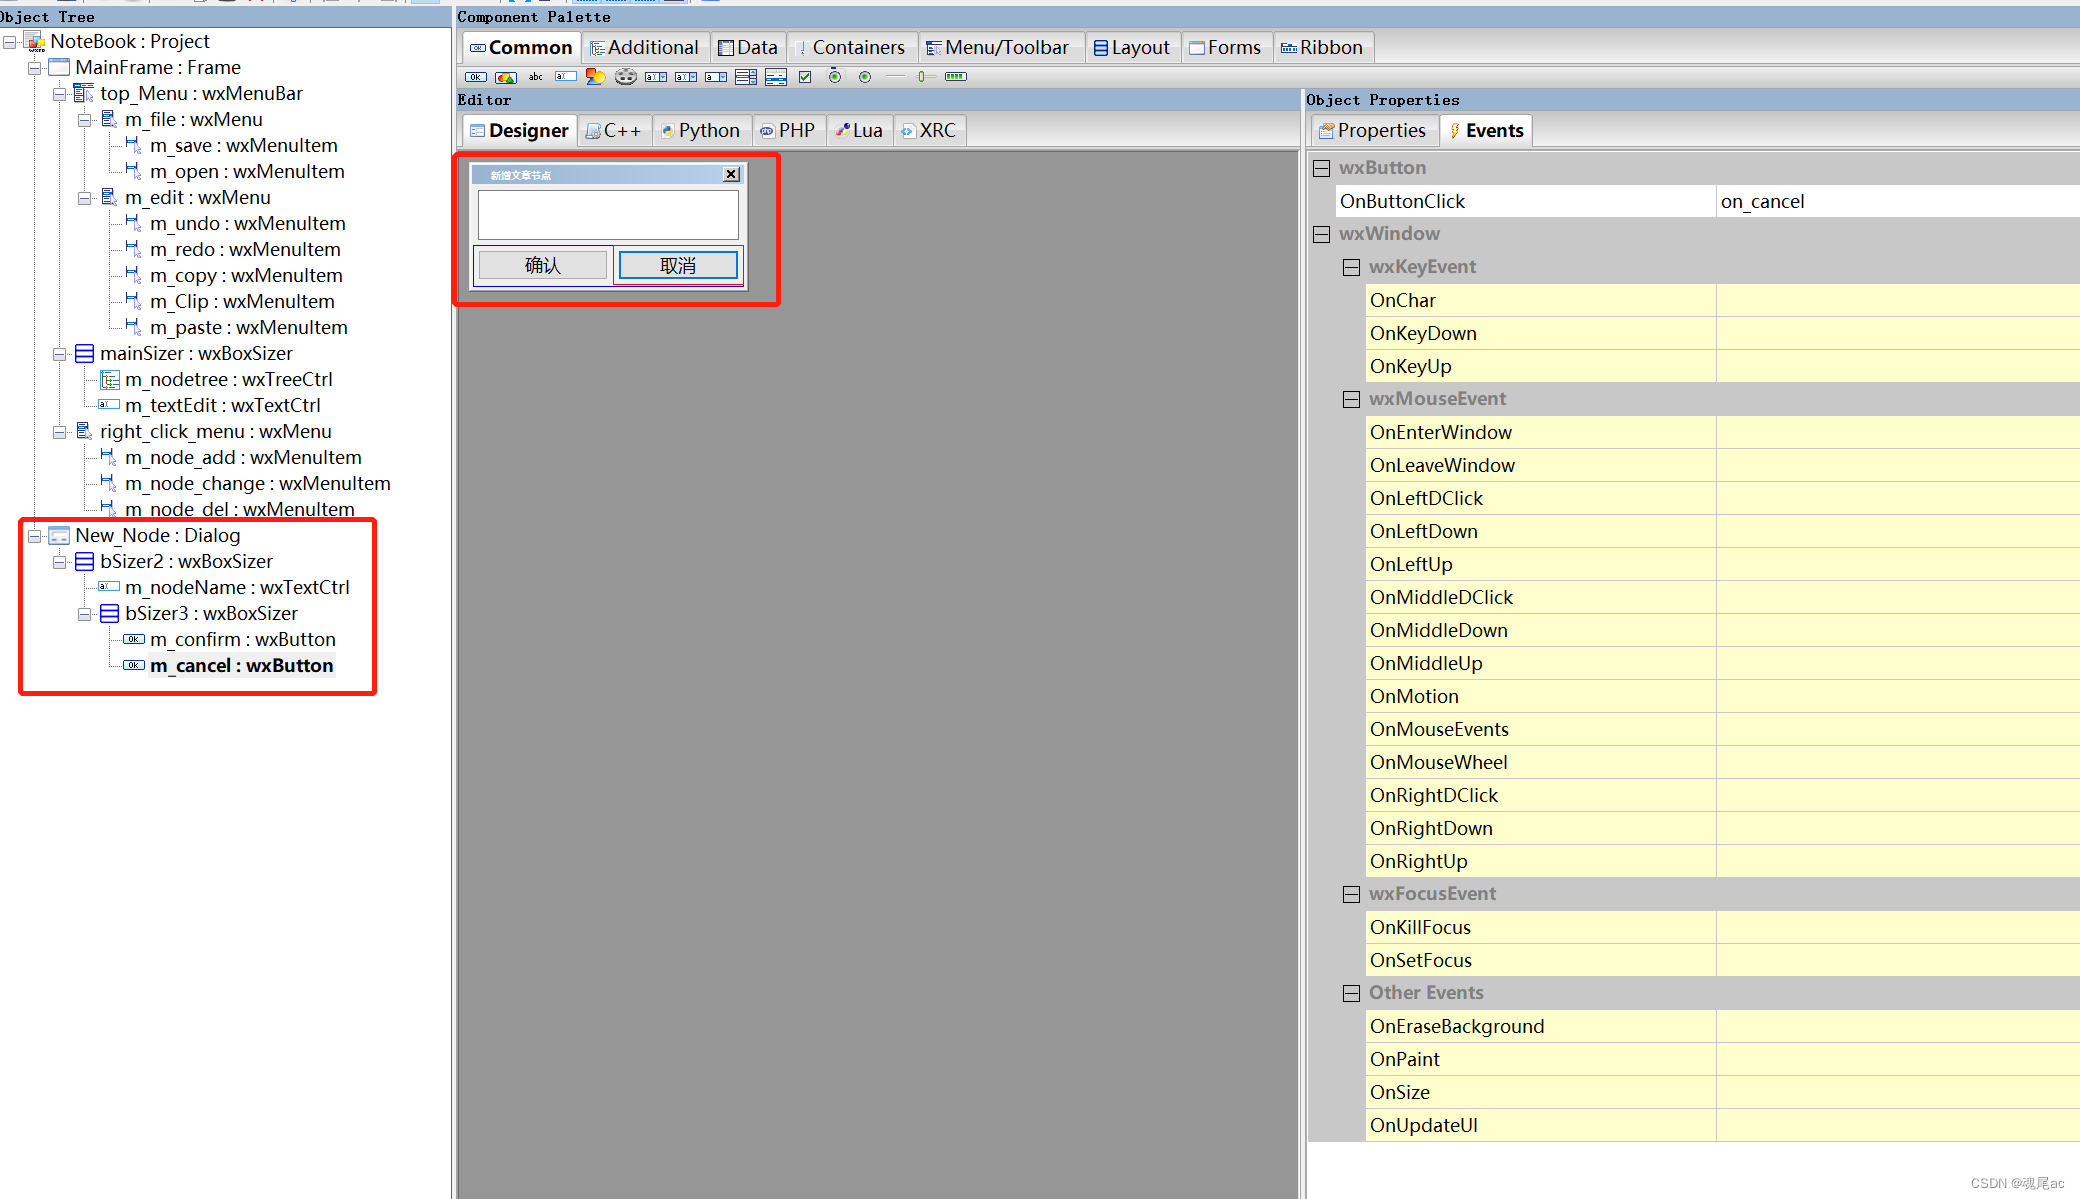The width and height of the screenshot is (2080, 1199).
Task: Click the wxAnimationCtrl film reel icon
Action: click(626, 77)
